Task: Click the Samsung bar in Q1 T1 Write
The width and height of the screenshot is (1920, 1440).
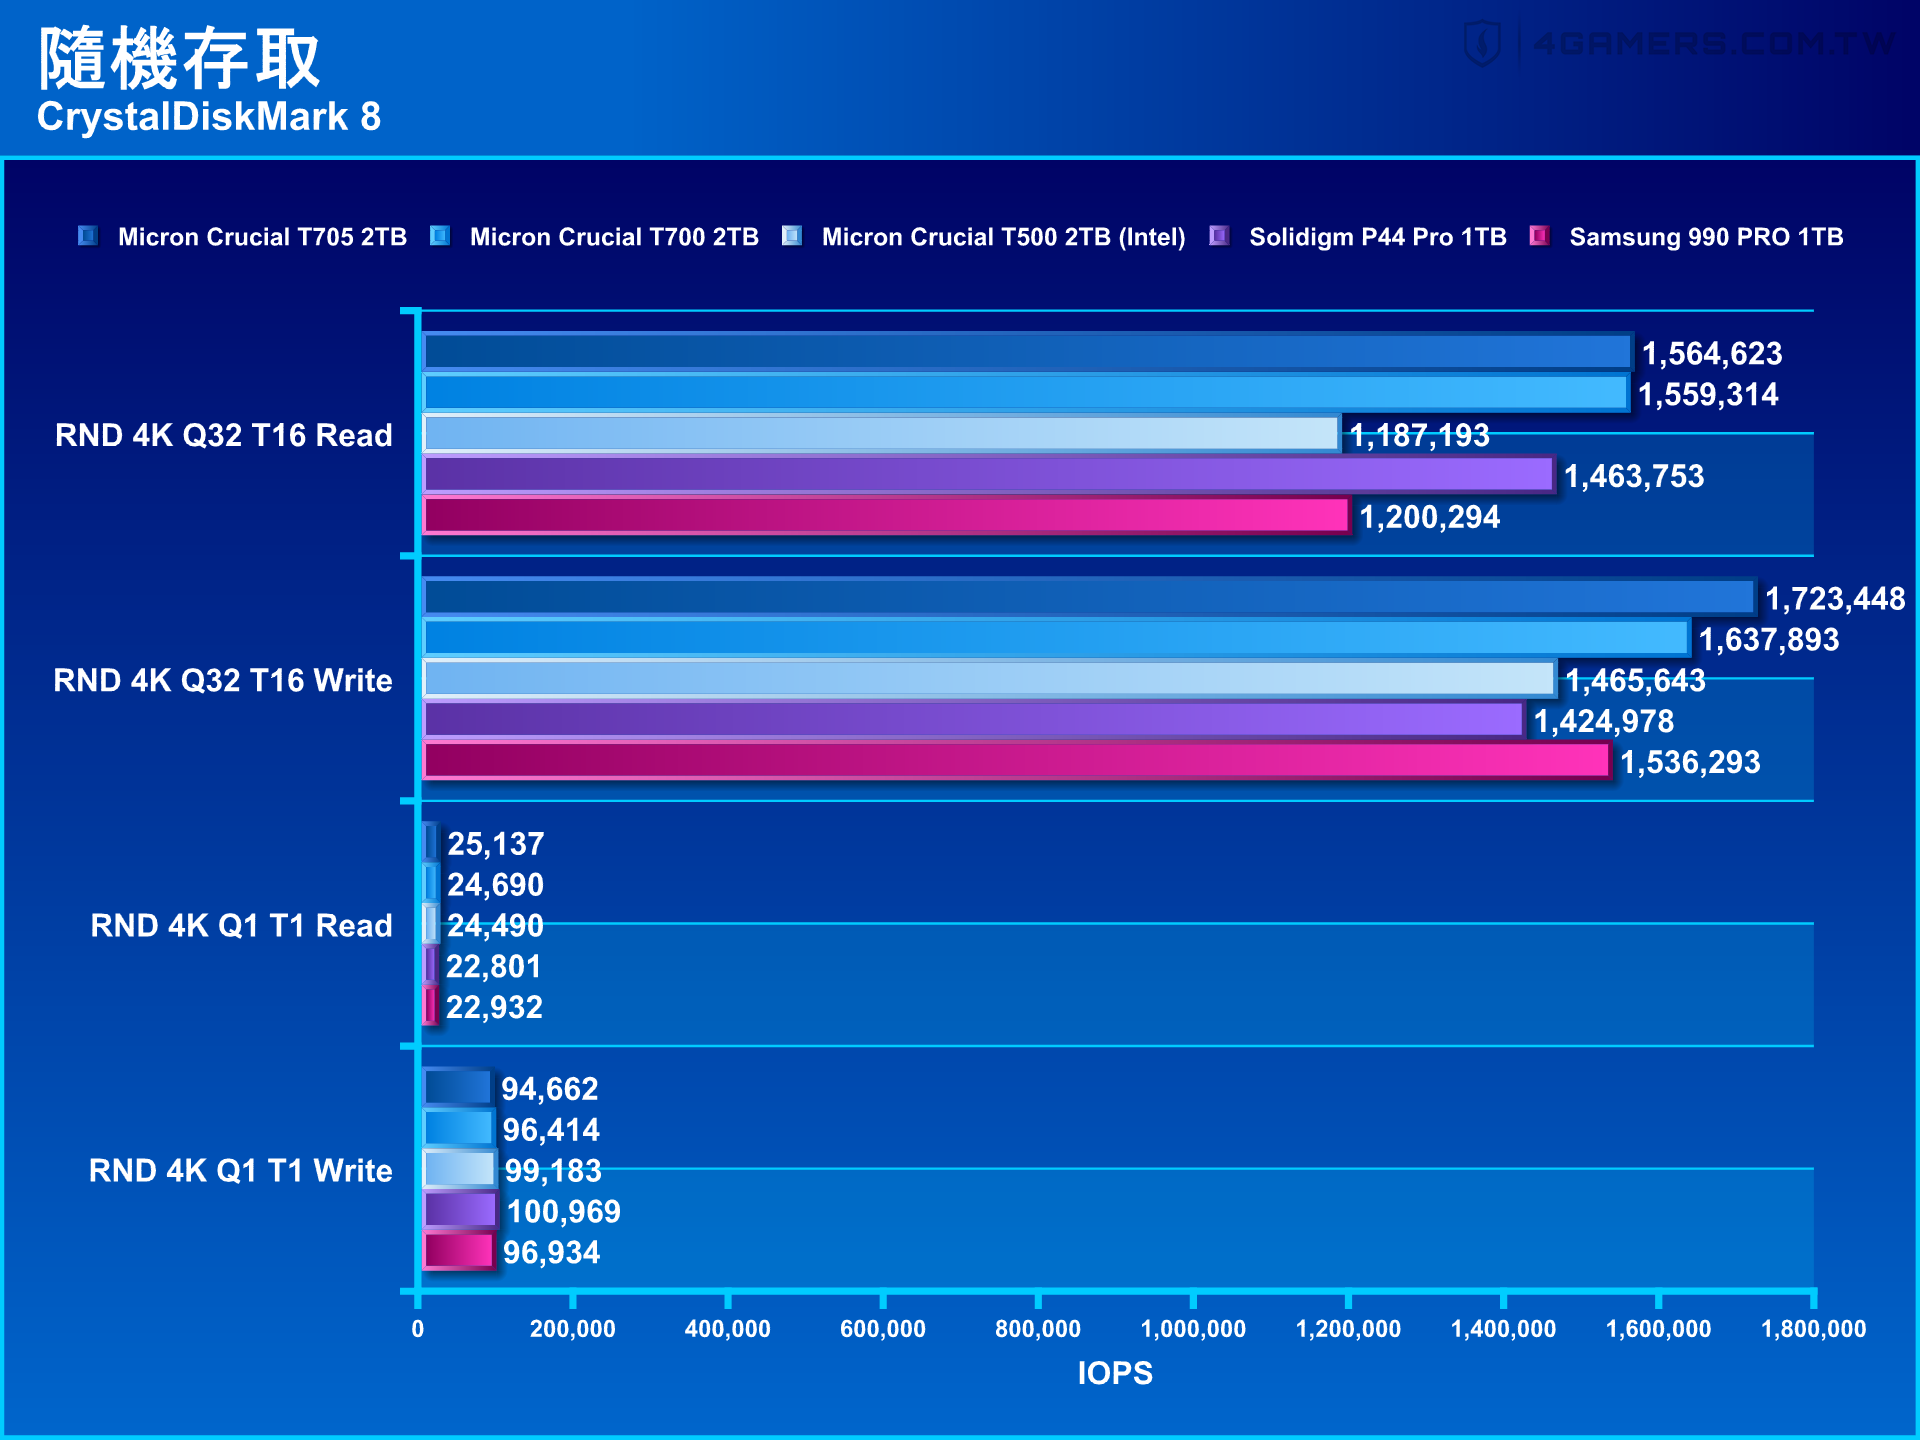Action: click(459, 1250)
